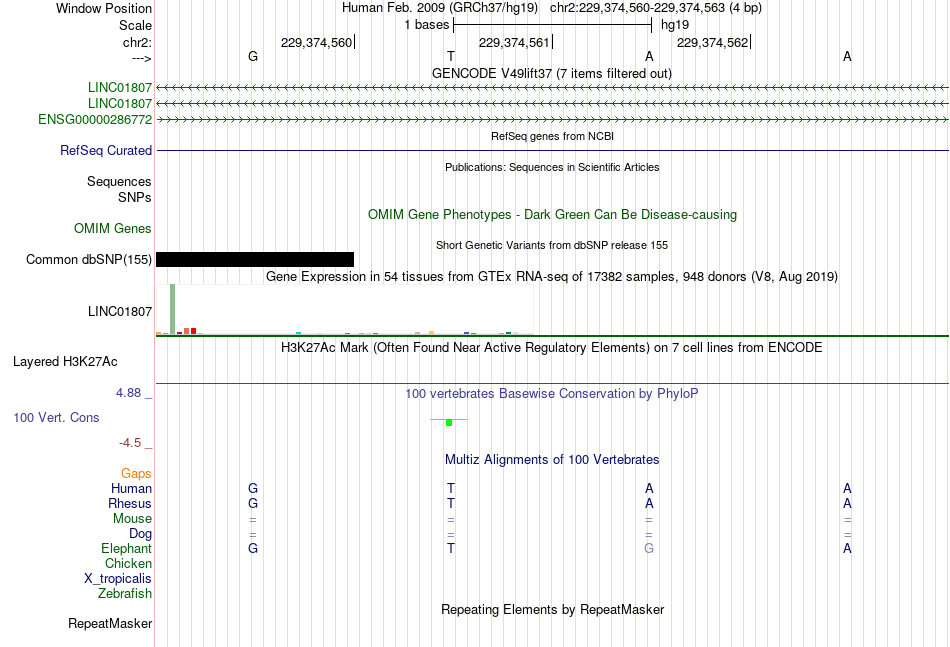Click the Elephant alignment row label
Image resolution: width=950 pixels, height=647 pixels.
click(126, 548)
